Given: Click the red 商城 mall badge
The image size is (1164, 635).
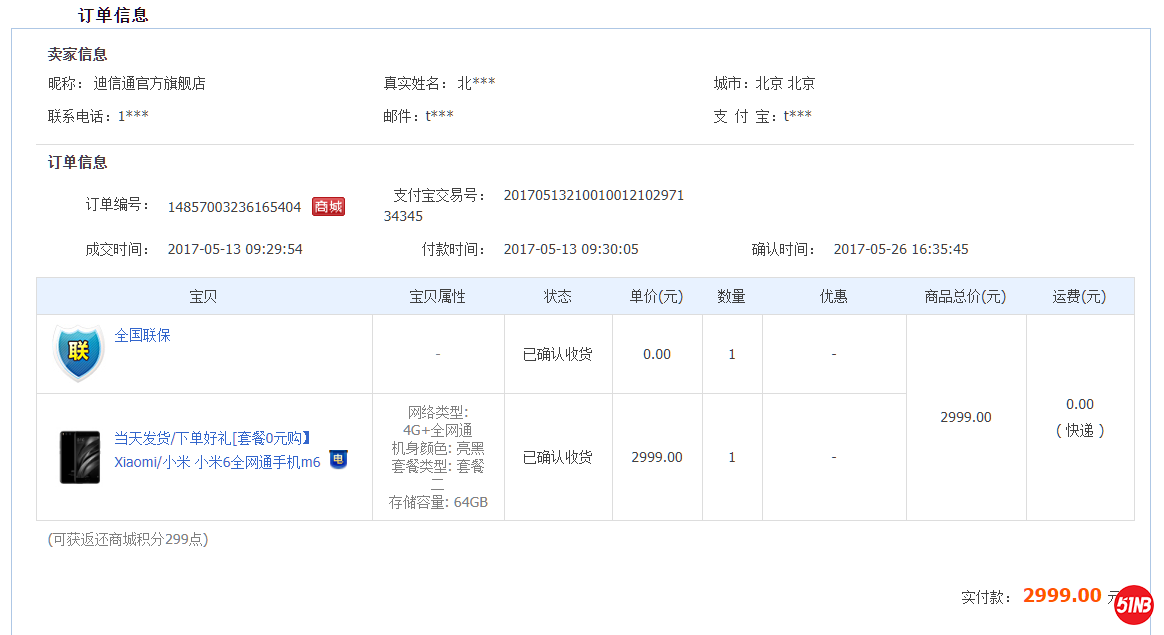Looking at the screenshot, I should (328, 207).
